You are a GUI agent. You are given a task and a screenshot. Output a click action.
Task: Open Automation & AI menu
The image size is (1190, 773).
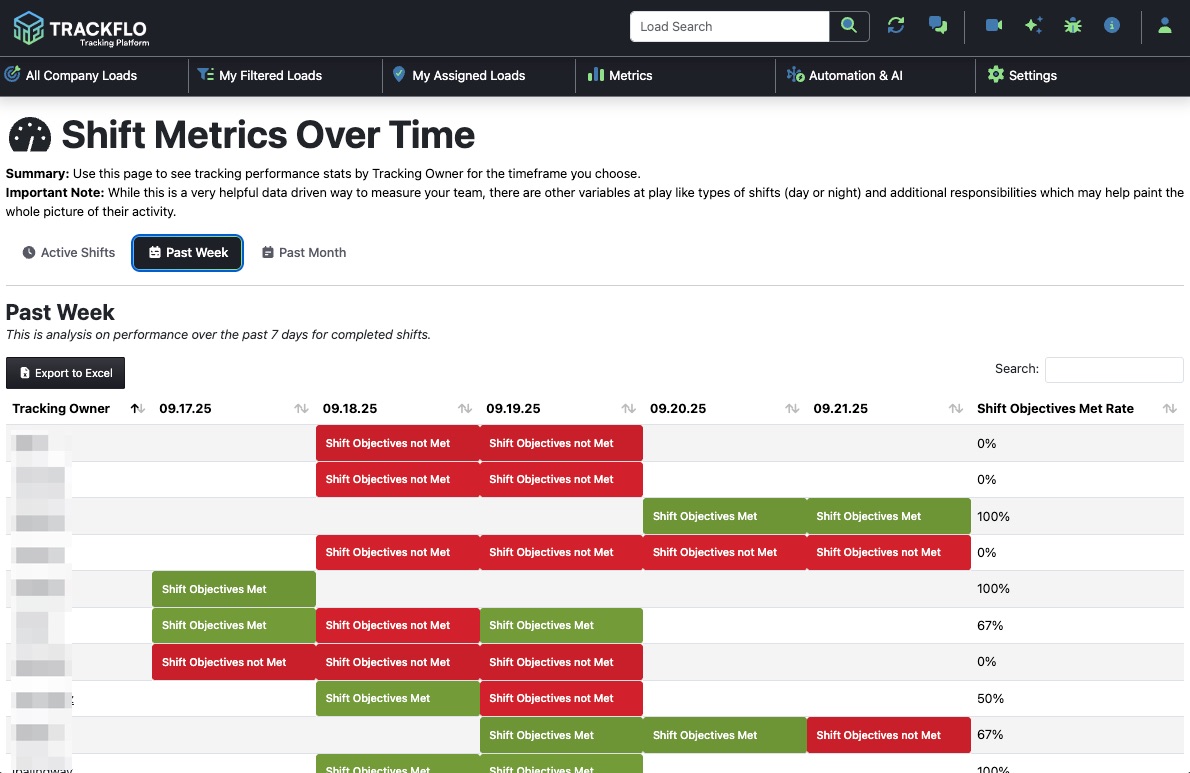tap(844, 75)
